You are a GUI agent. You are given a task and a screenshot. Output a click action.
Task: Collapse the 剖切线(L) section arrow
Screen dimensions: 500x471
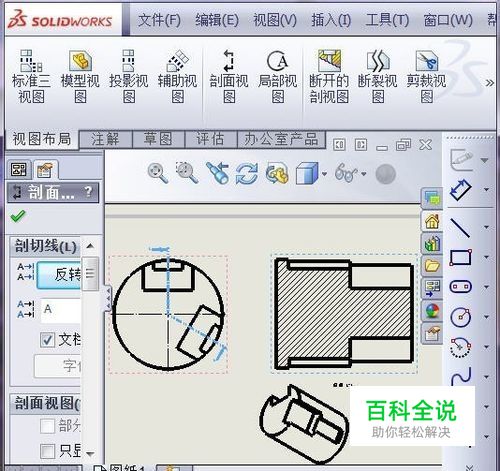point(90,246)
